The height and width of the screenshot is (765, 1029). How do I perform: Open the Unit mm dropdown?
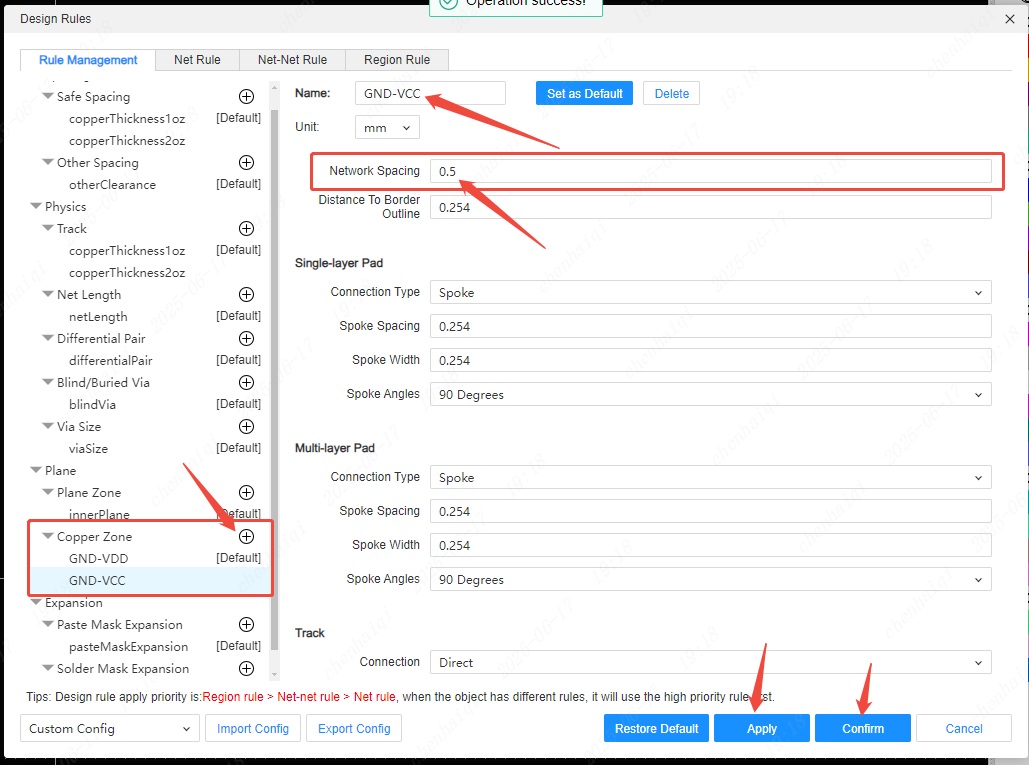click(387, 128)
